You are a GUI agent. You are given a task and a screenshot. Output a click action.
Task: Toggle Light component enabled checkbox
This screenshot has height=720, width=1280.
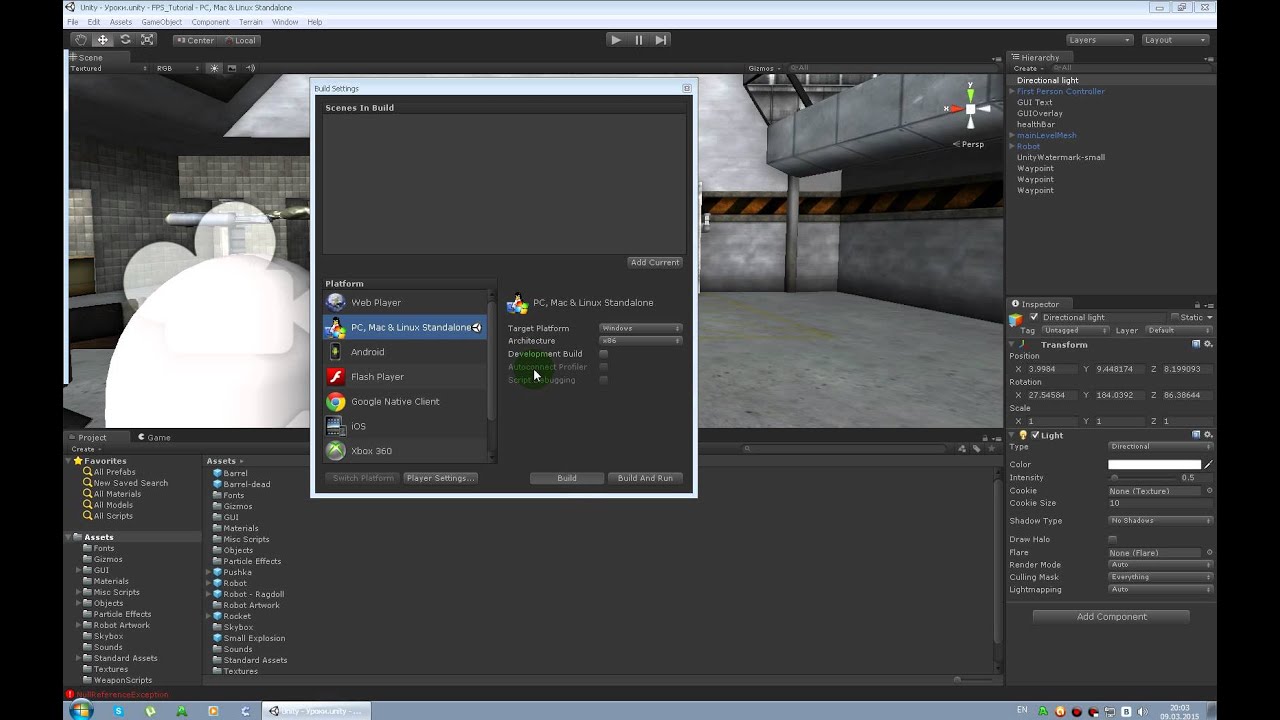[1035, 435]
